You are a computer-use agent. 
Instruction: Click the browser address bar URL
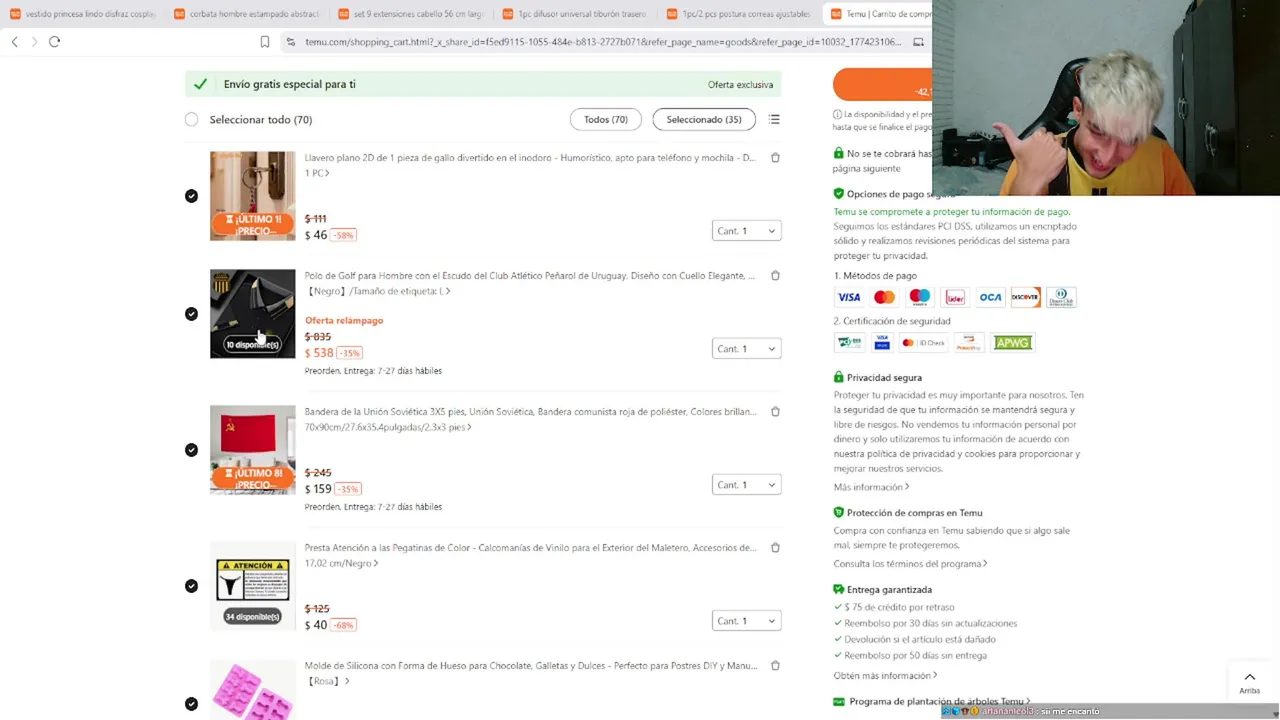point(603,42)
